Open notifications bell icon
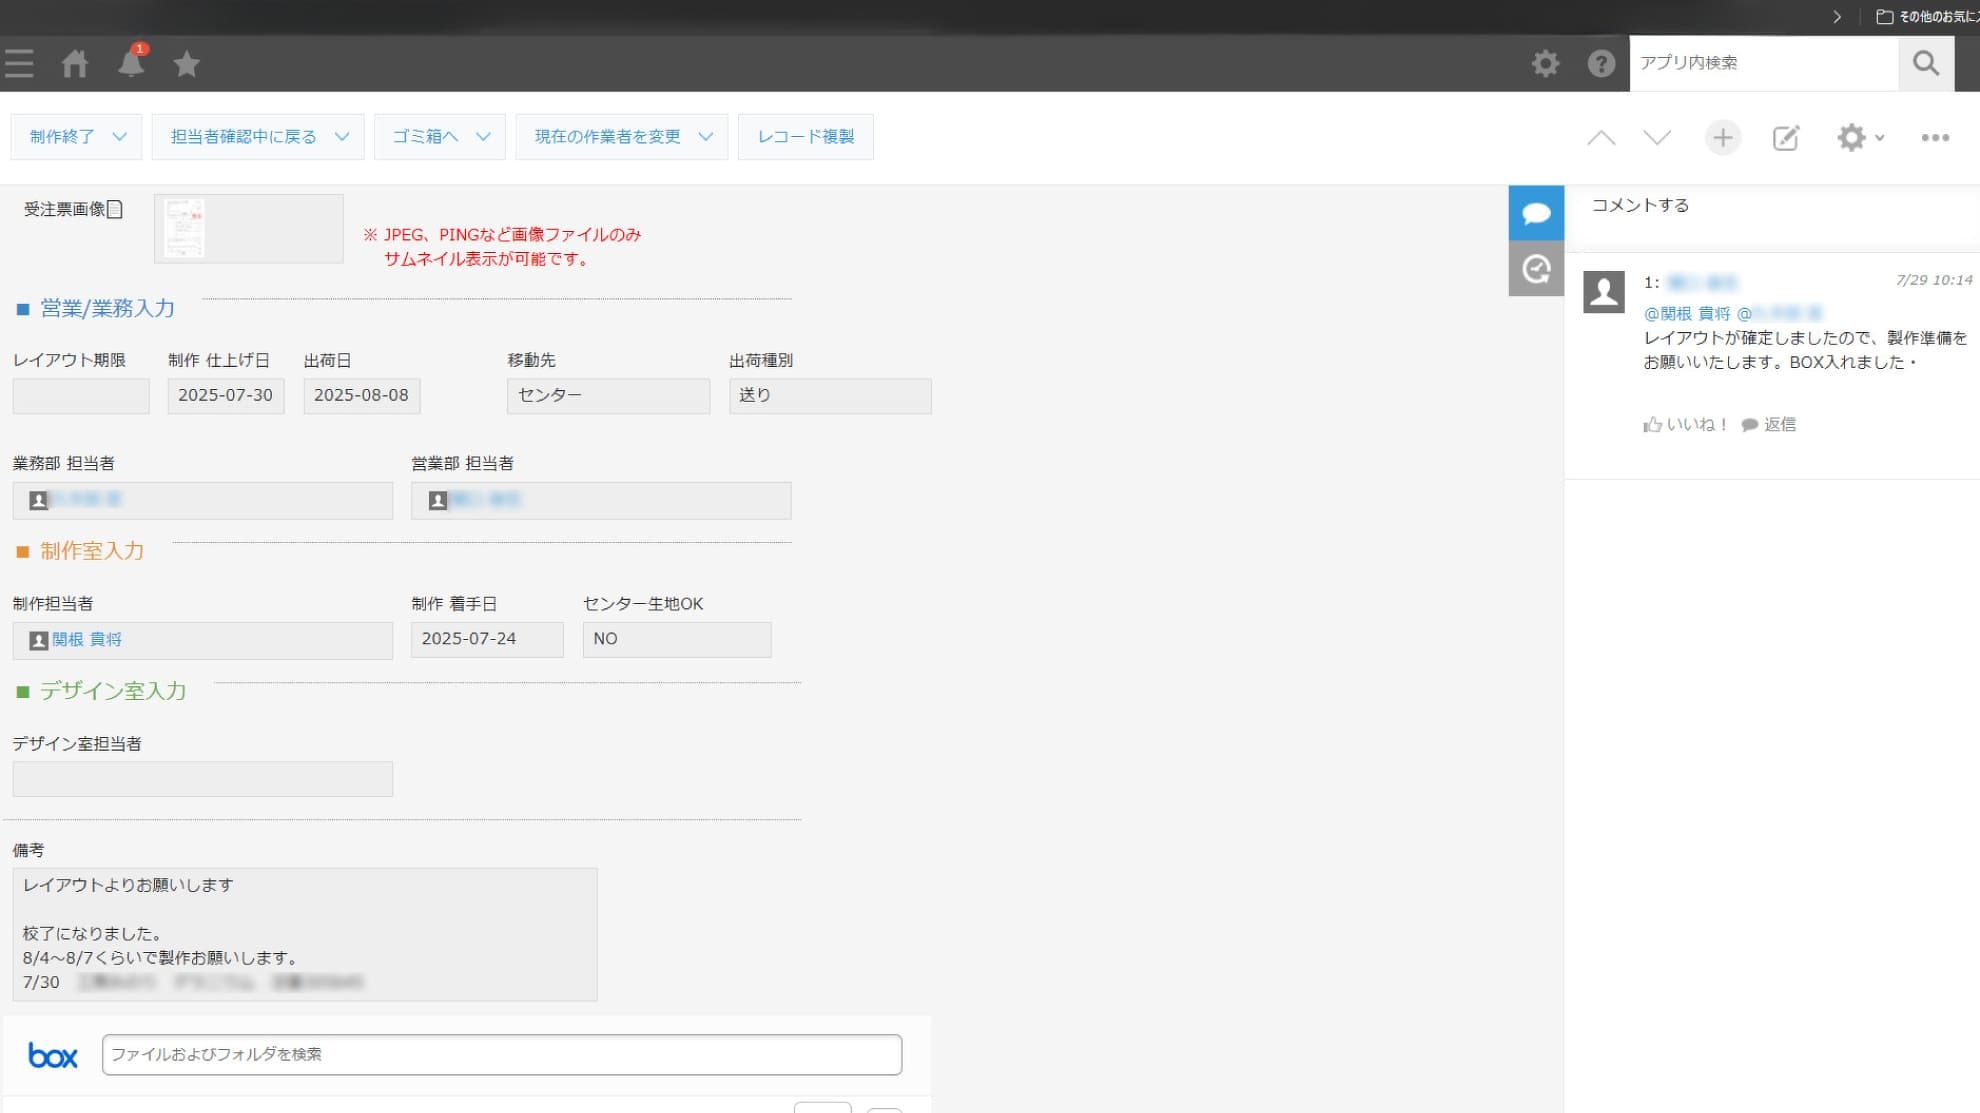The image size is (1980, 1113). 131,63
